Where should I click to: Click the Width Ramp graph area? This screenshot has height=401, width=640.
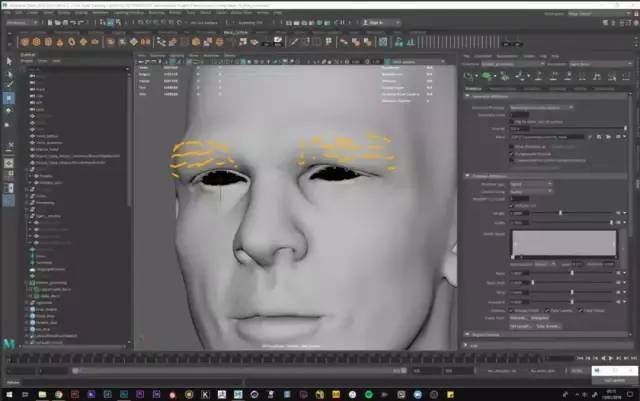pos(564,244)
